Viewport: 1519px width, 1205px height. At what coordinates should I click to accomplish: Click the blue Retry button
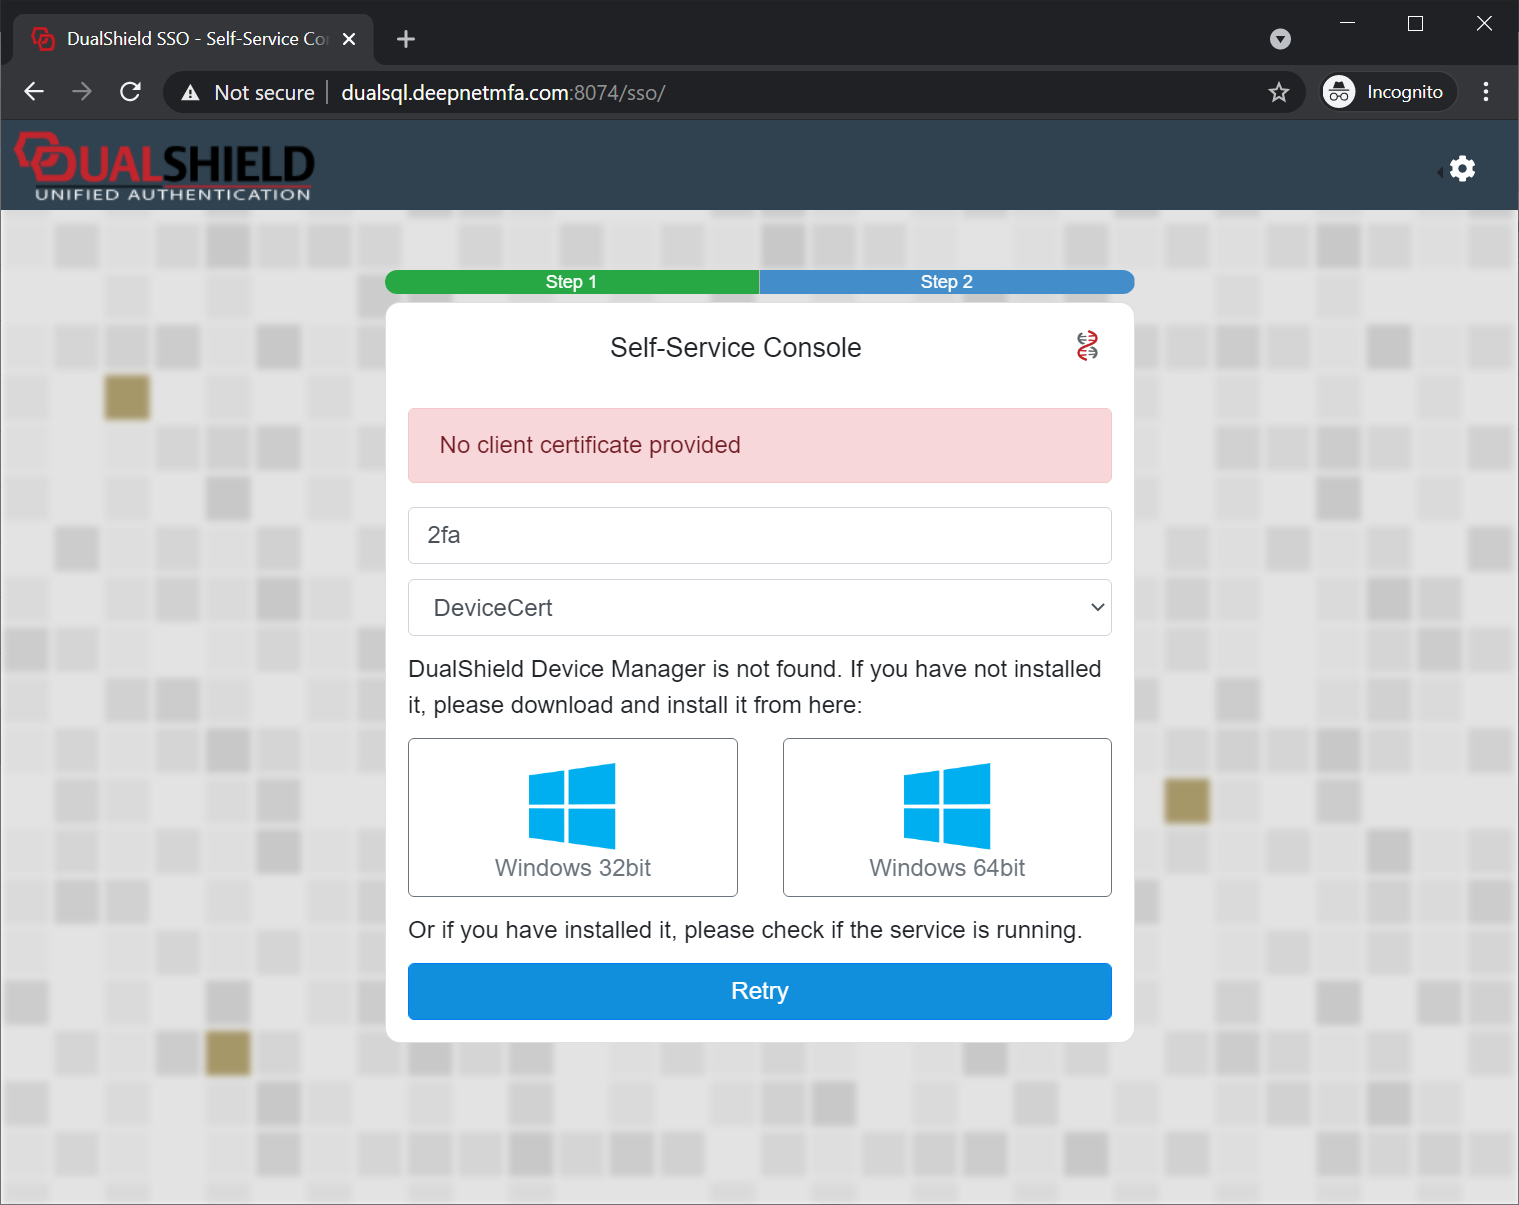(x=760, y=991)
